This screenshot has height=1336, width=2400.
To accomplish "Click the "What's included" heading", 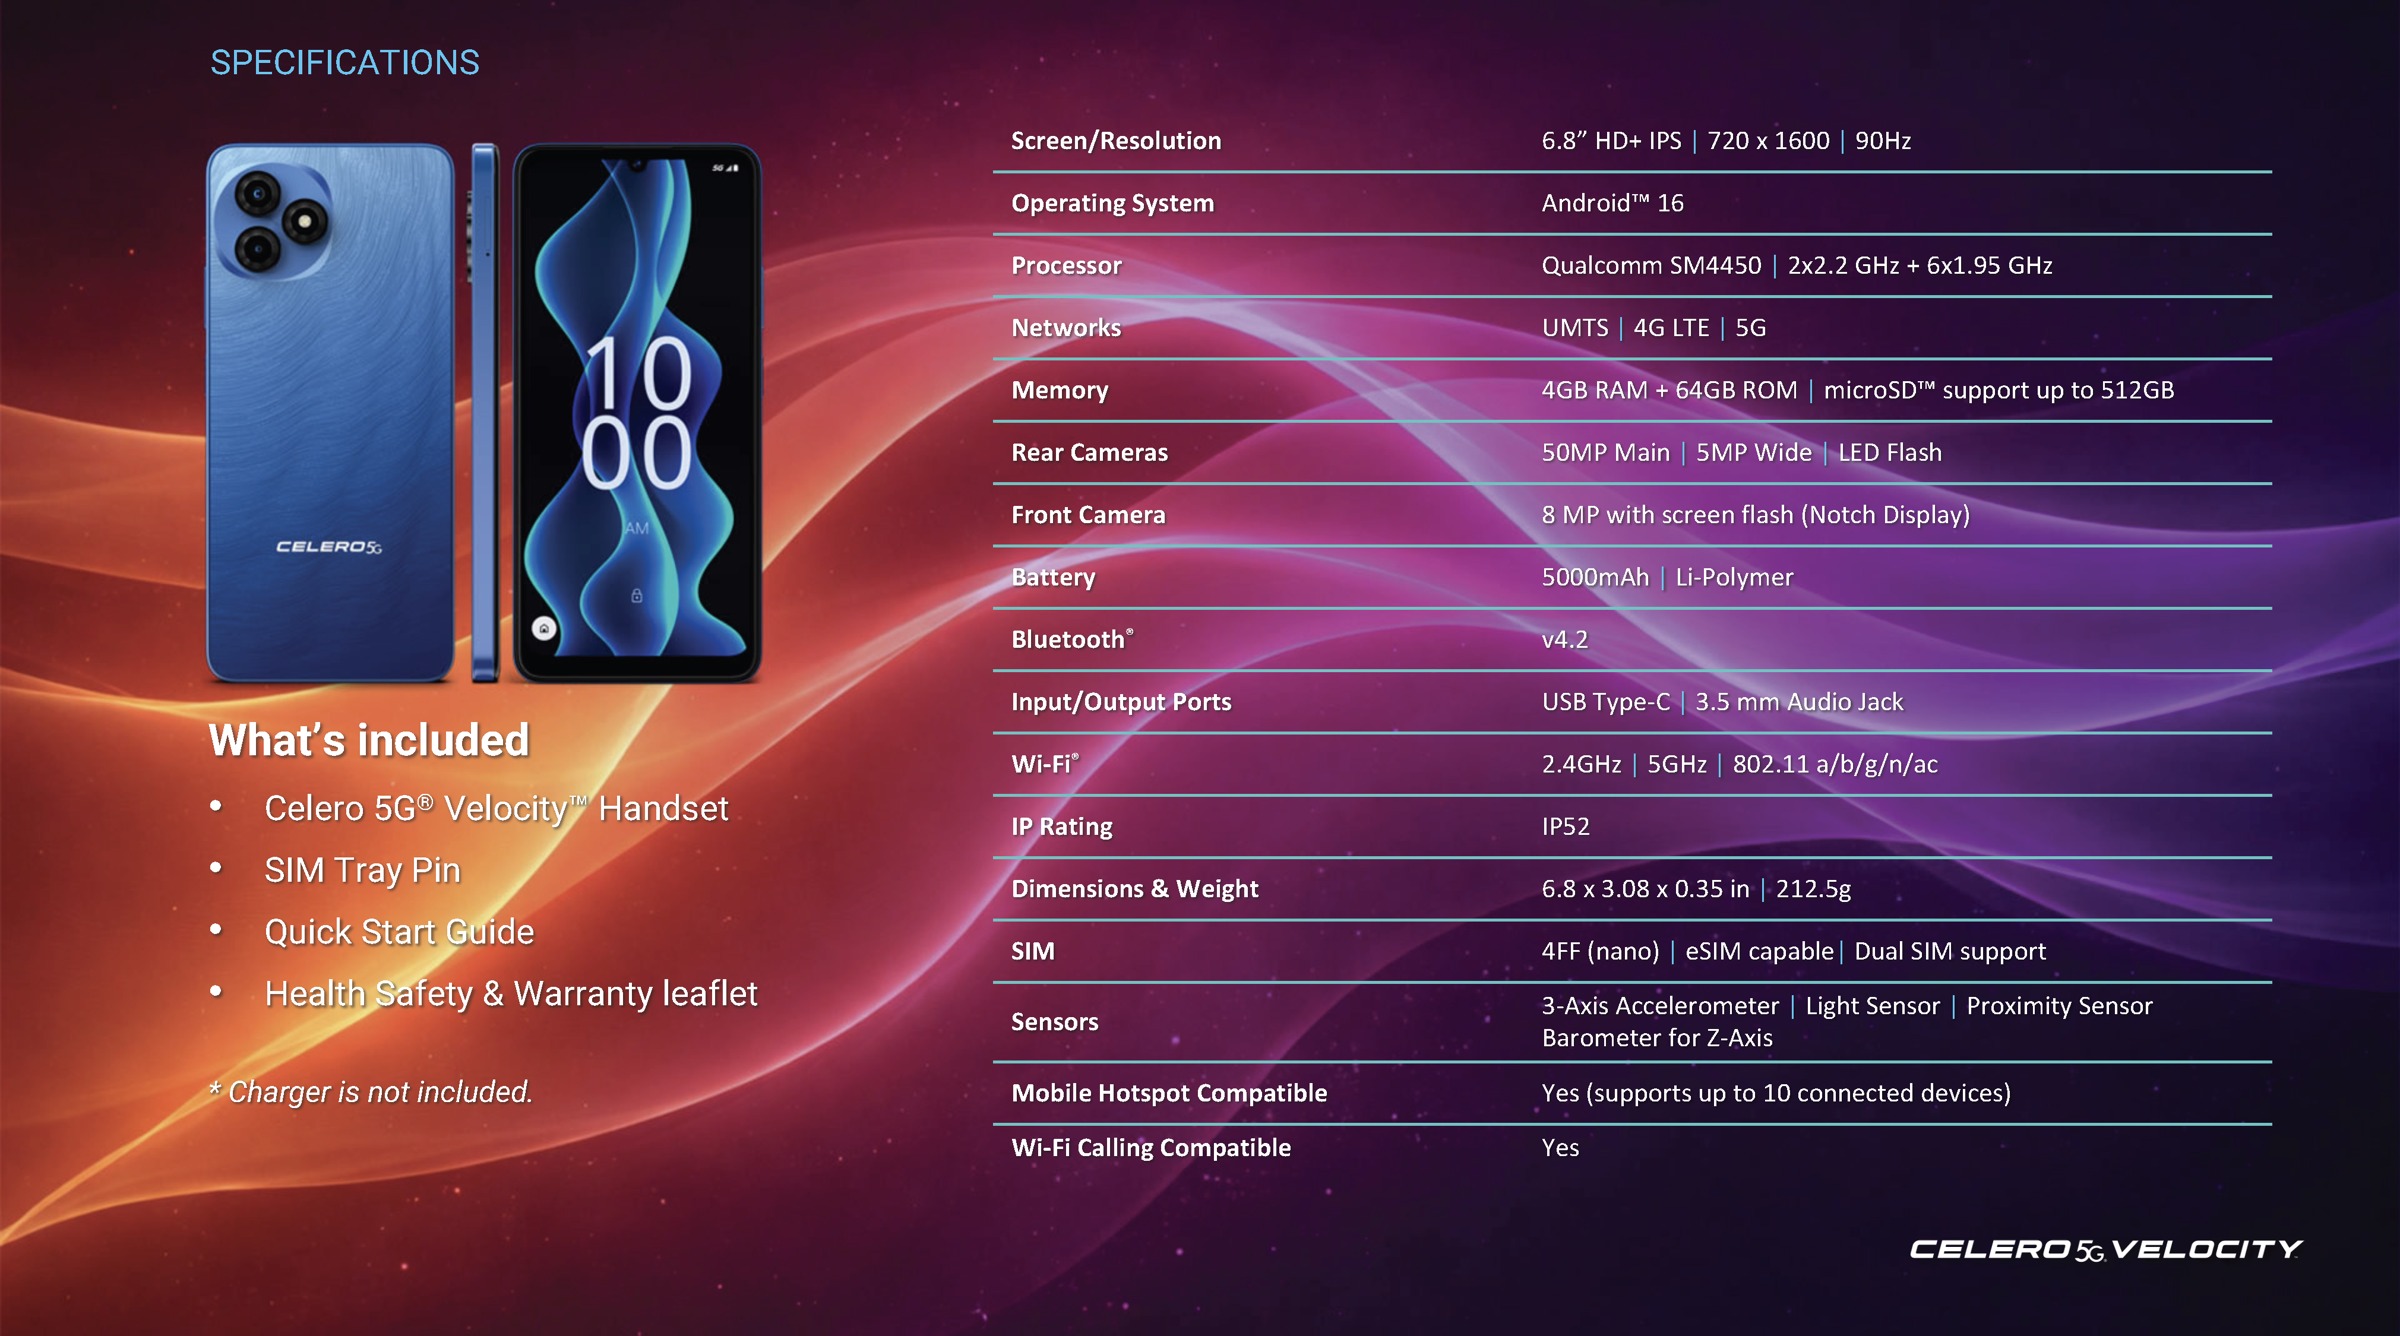I will (369, 741).
